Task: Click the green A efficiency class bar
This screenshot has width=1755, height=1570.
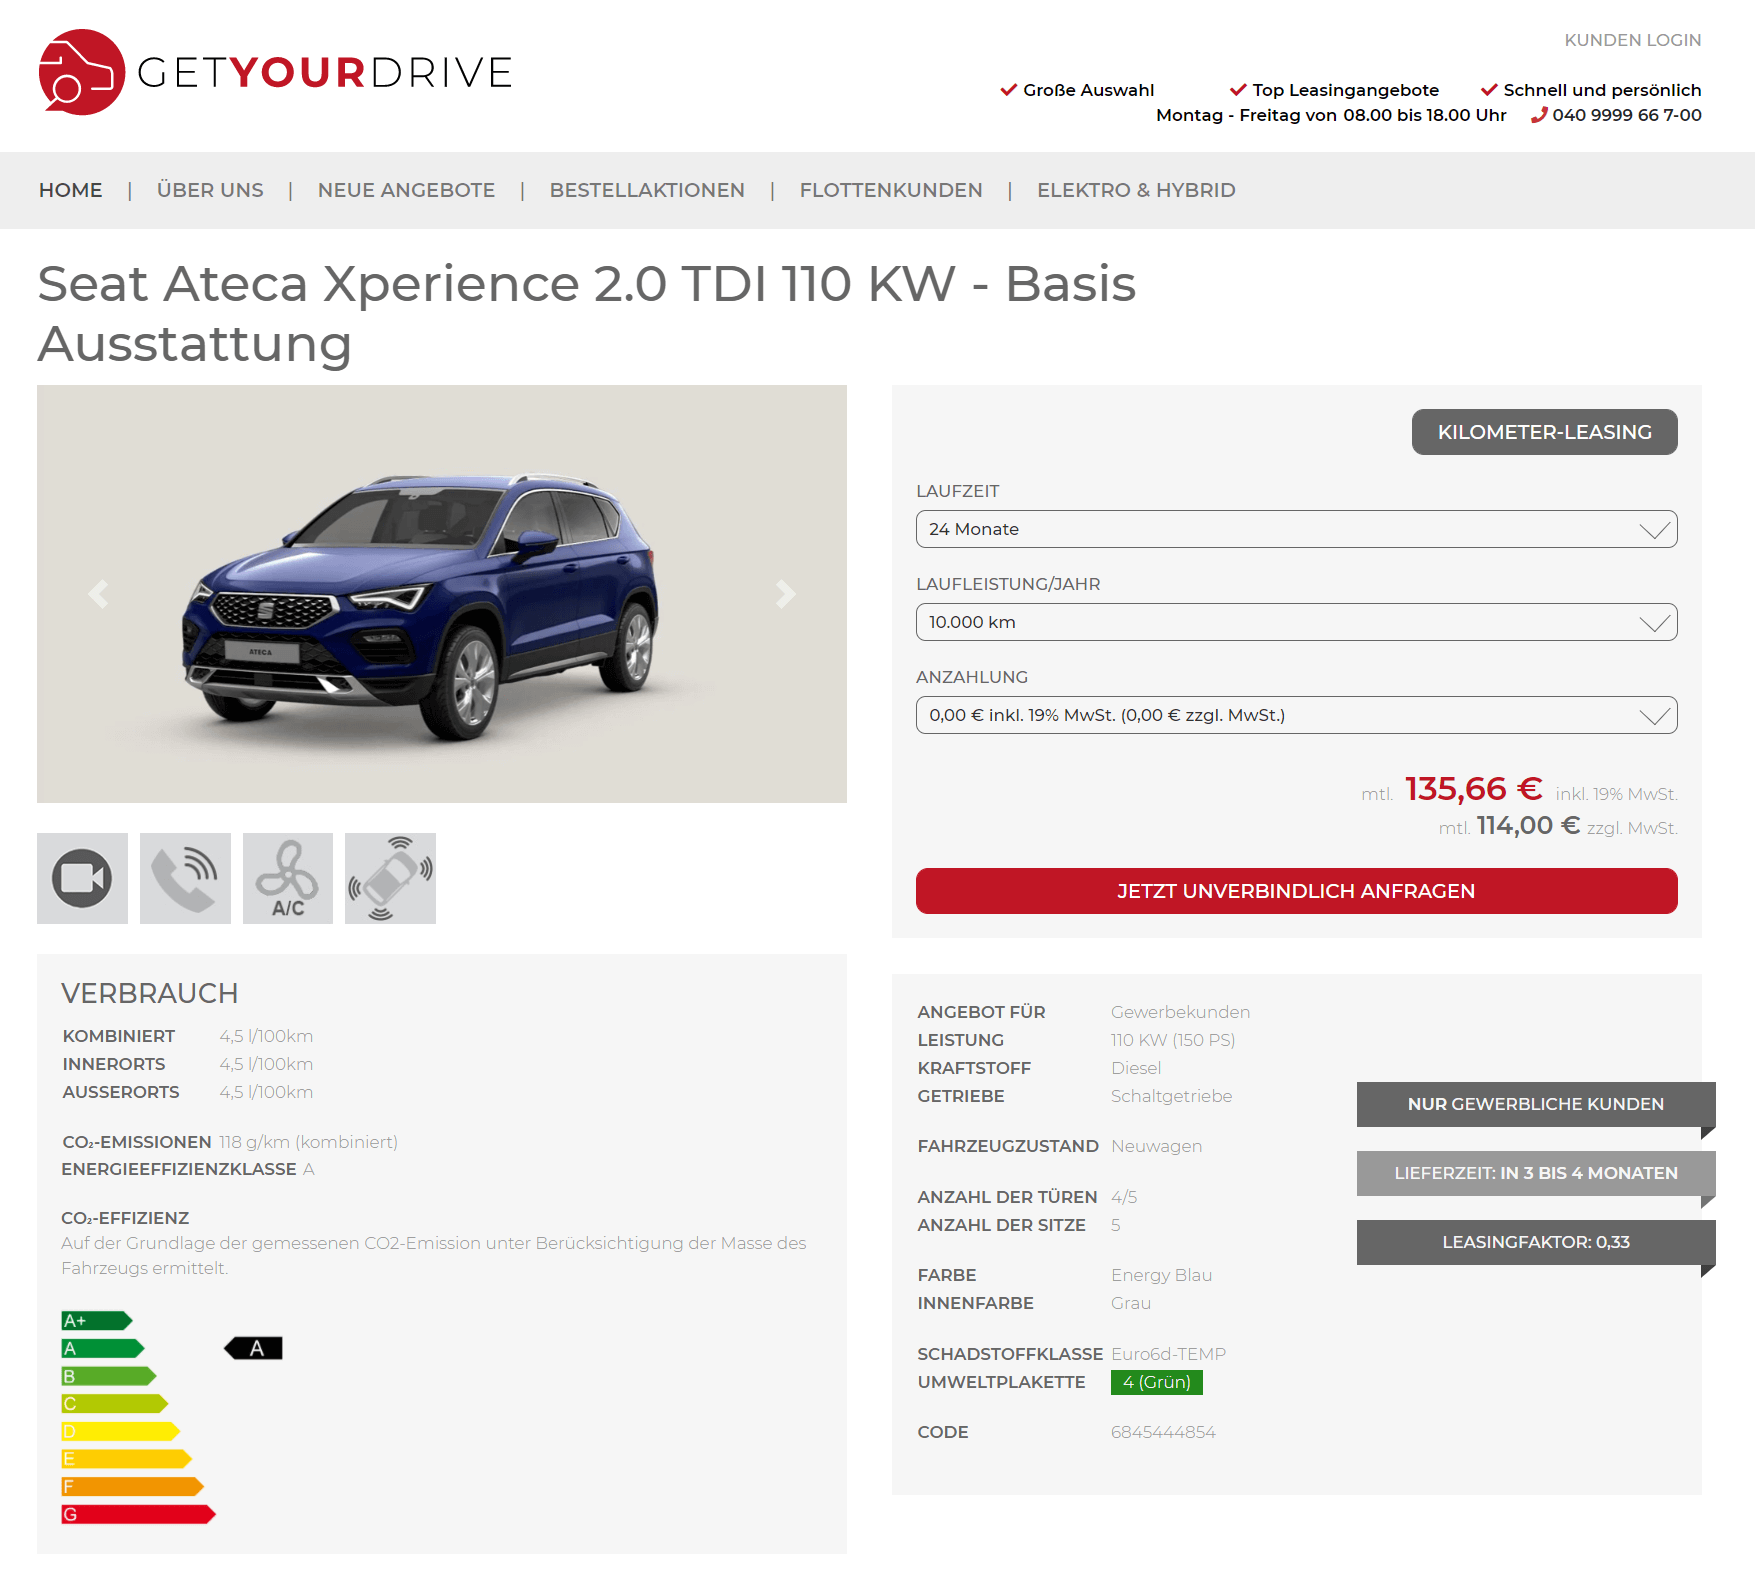Action: (x=102, y=1348)
